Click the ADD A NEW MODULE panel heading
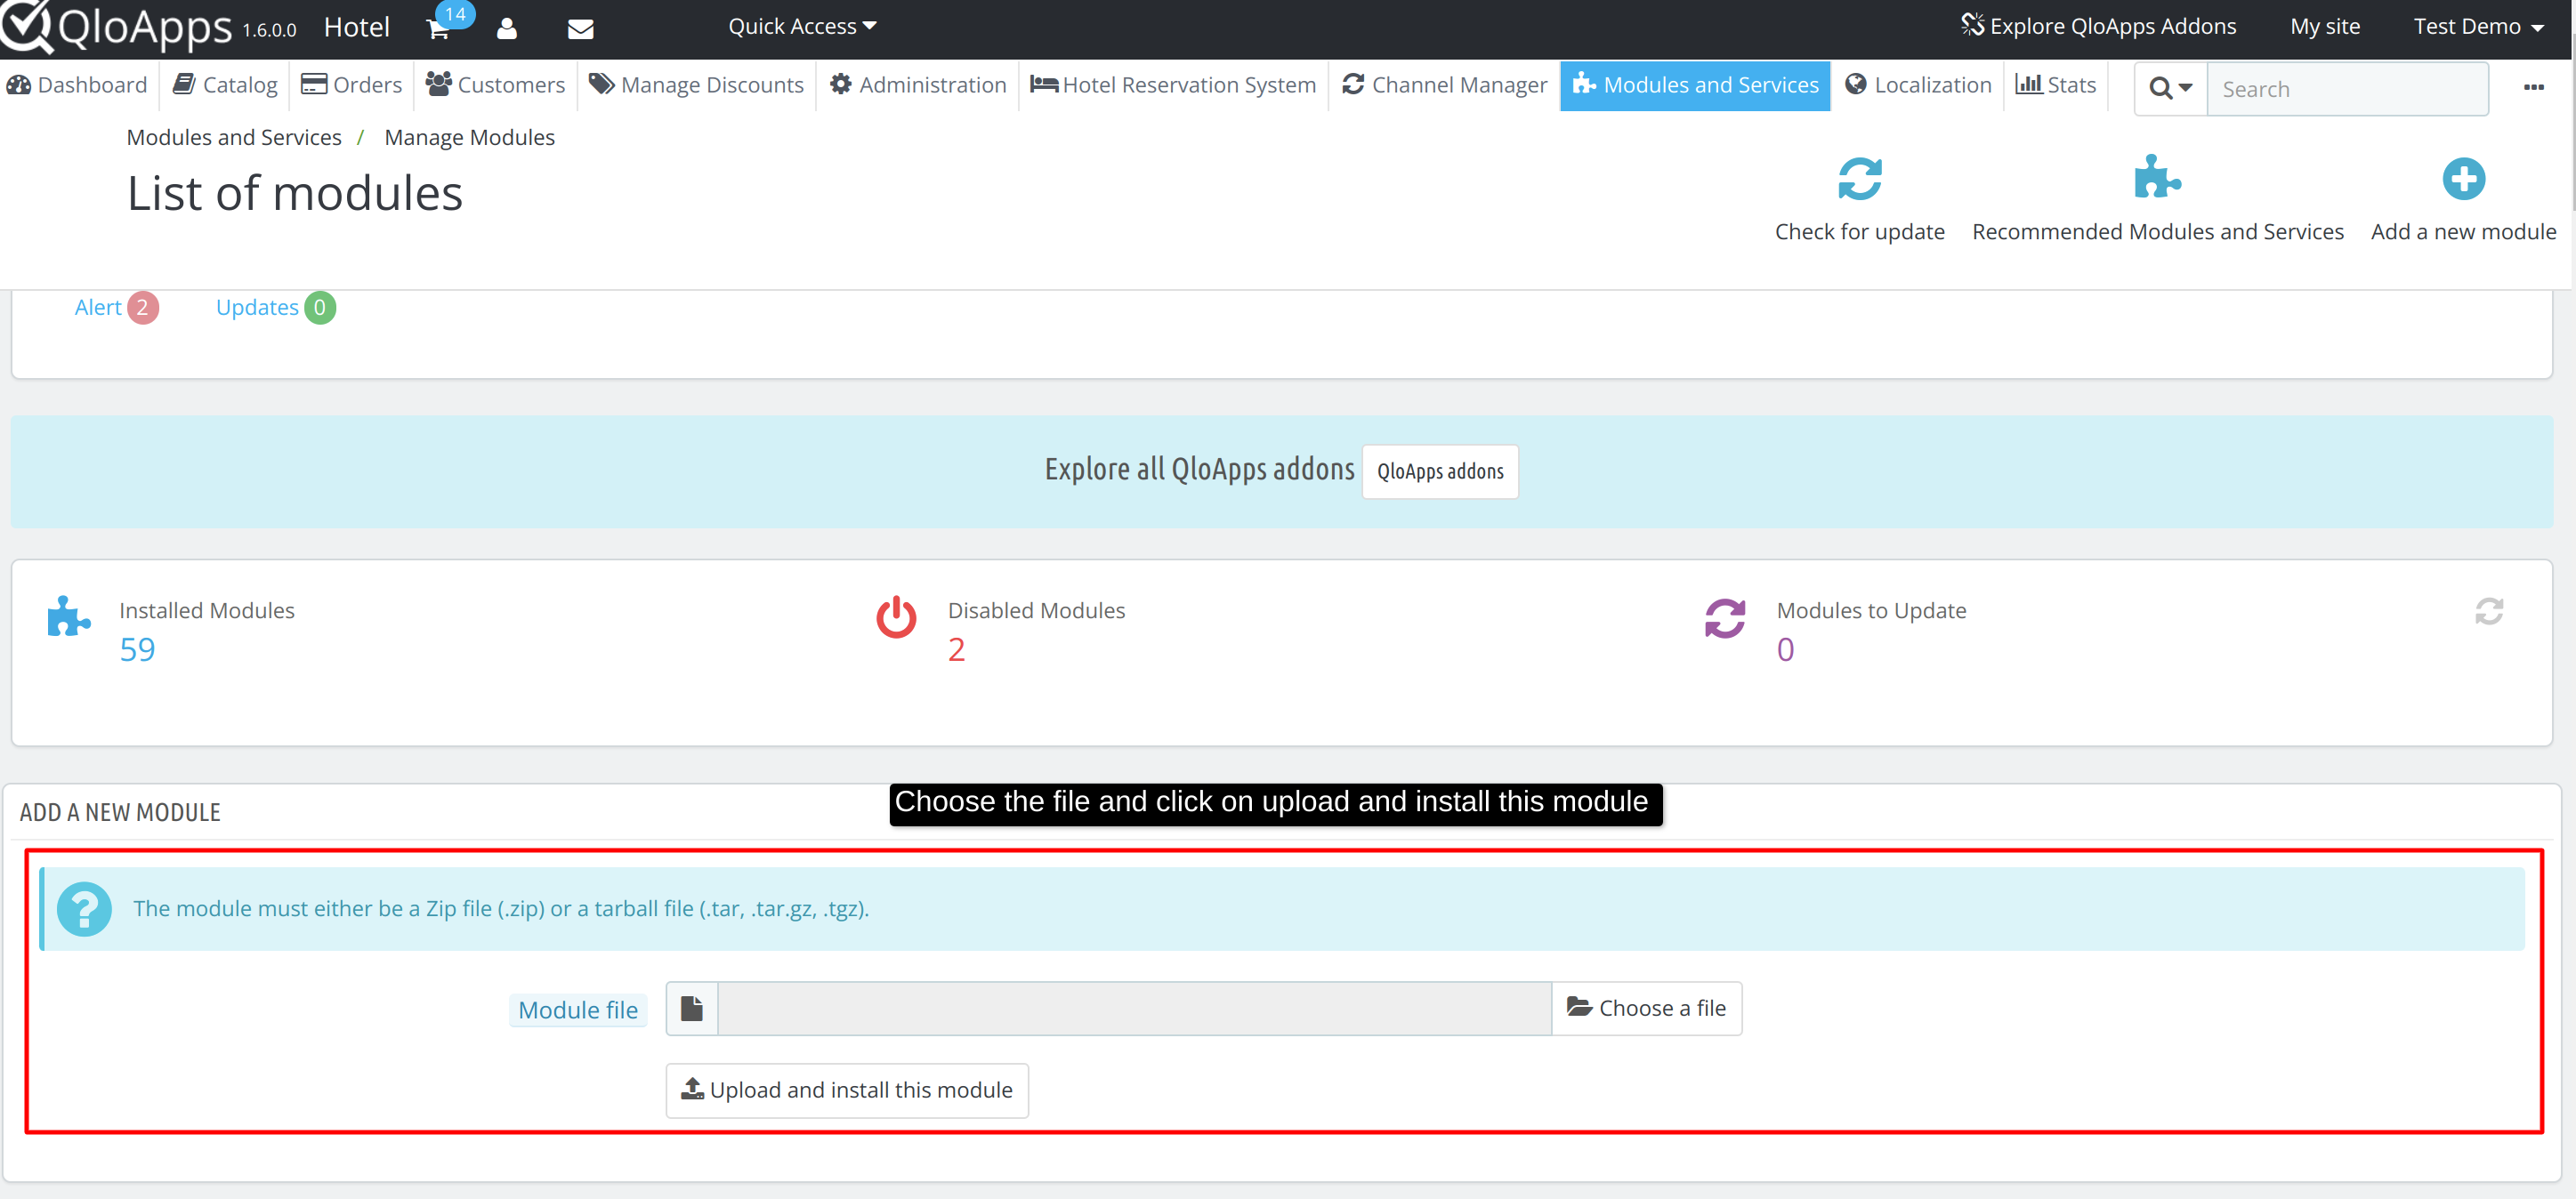The image size is (2576, 1199). click(120, 813)
